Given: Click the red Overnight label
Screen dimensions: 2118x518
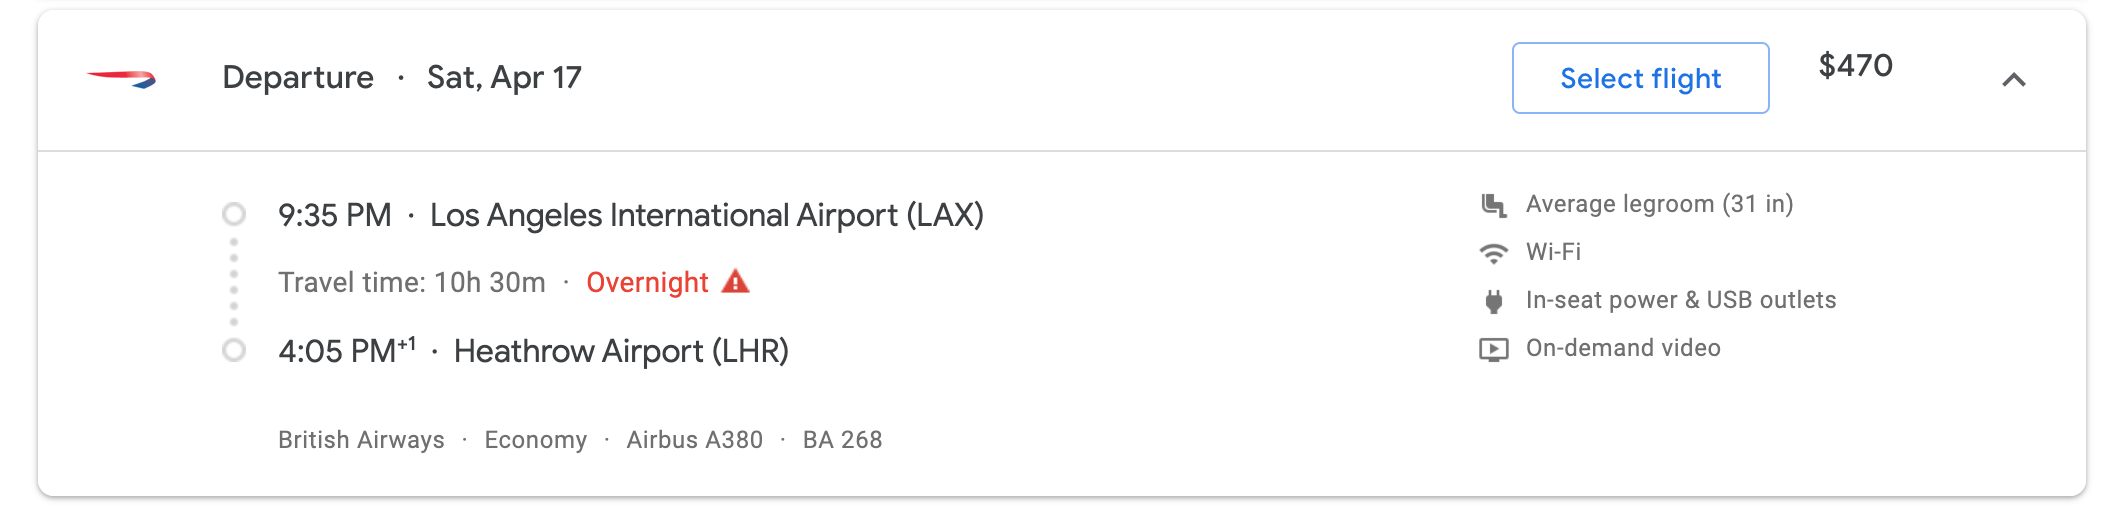Looking at the screenshot, I should point(647,283).
